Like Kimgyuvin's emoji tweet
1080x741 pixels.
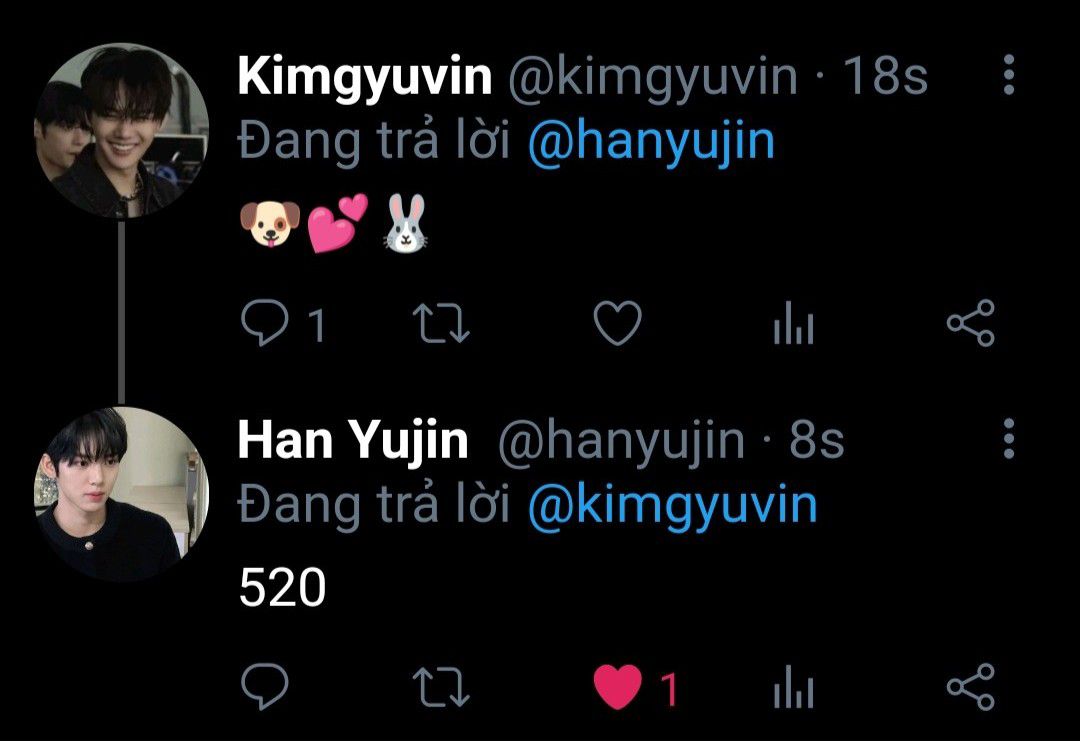(617, 322)
